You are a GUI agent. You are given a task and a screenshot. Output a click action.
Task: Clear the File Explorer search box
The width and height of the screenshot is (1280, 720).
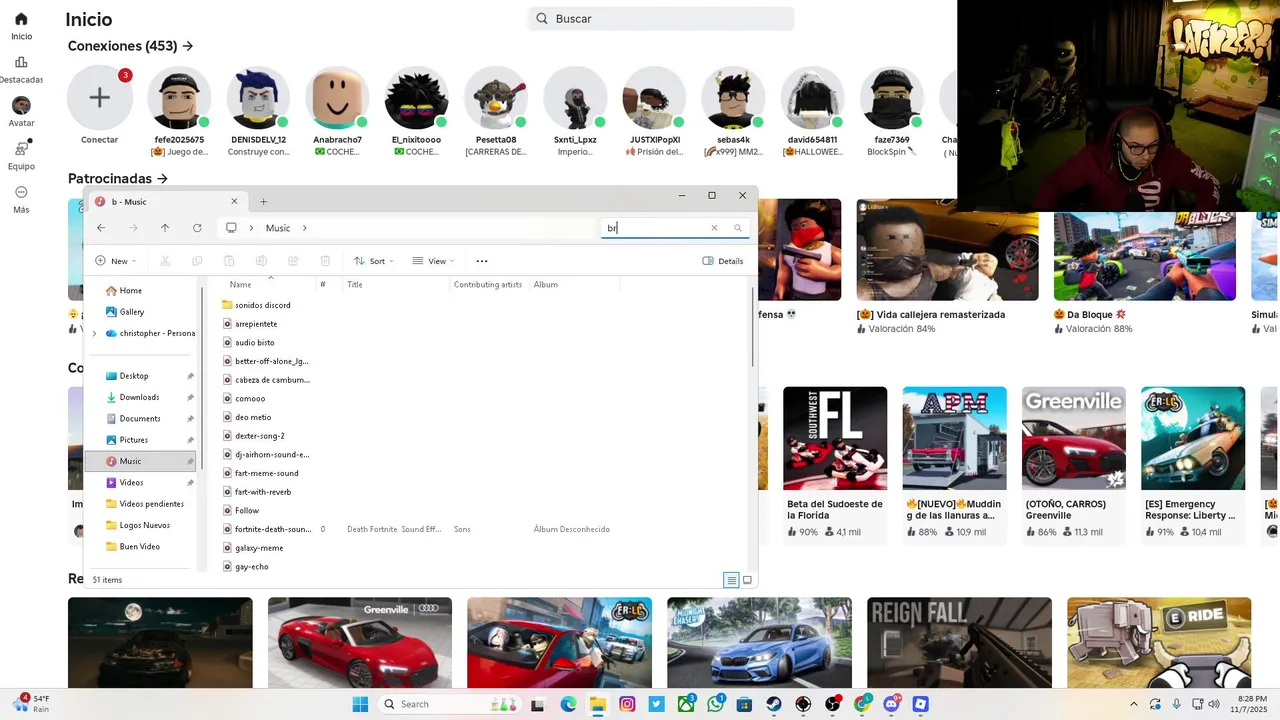click(x=714, y=228)
